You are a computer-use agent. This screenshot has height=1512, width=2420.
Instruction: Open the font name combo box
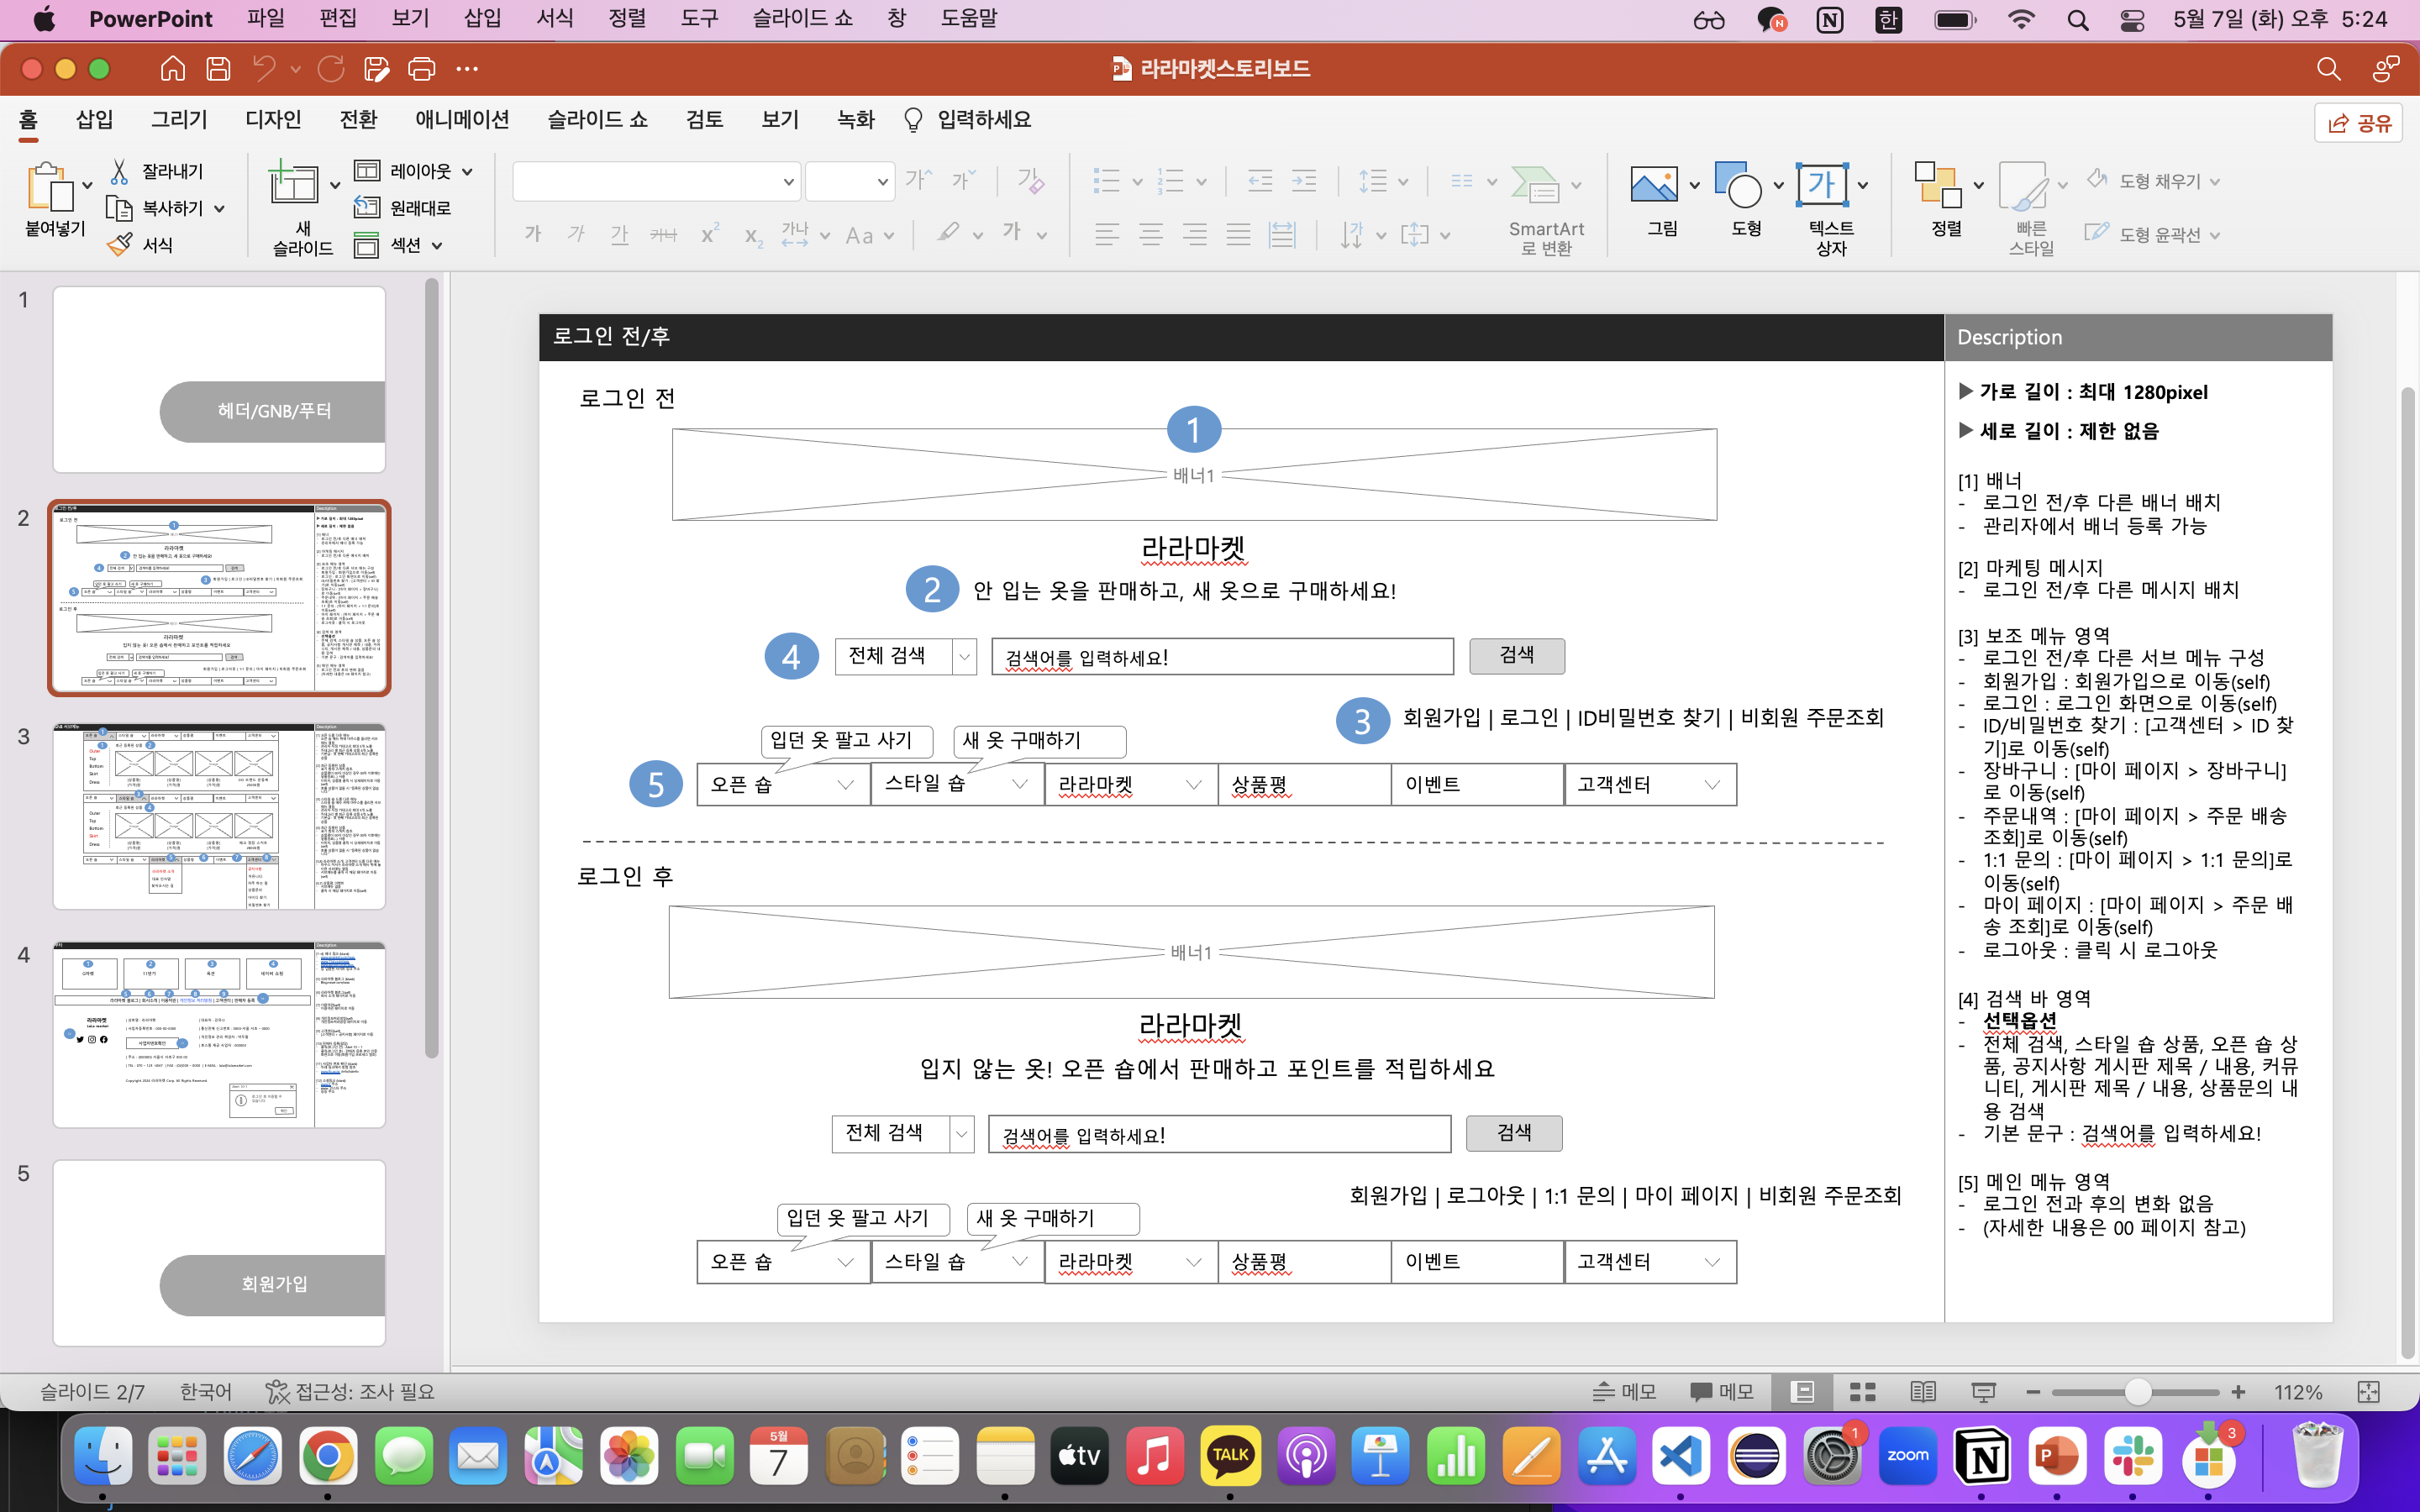click(x=656, y=181)
